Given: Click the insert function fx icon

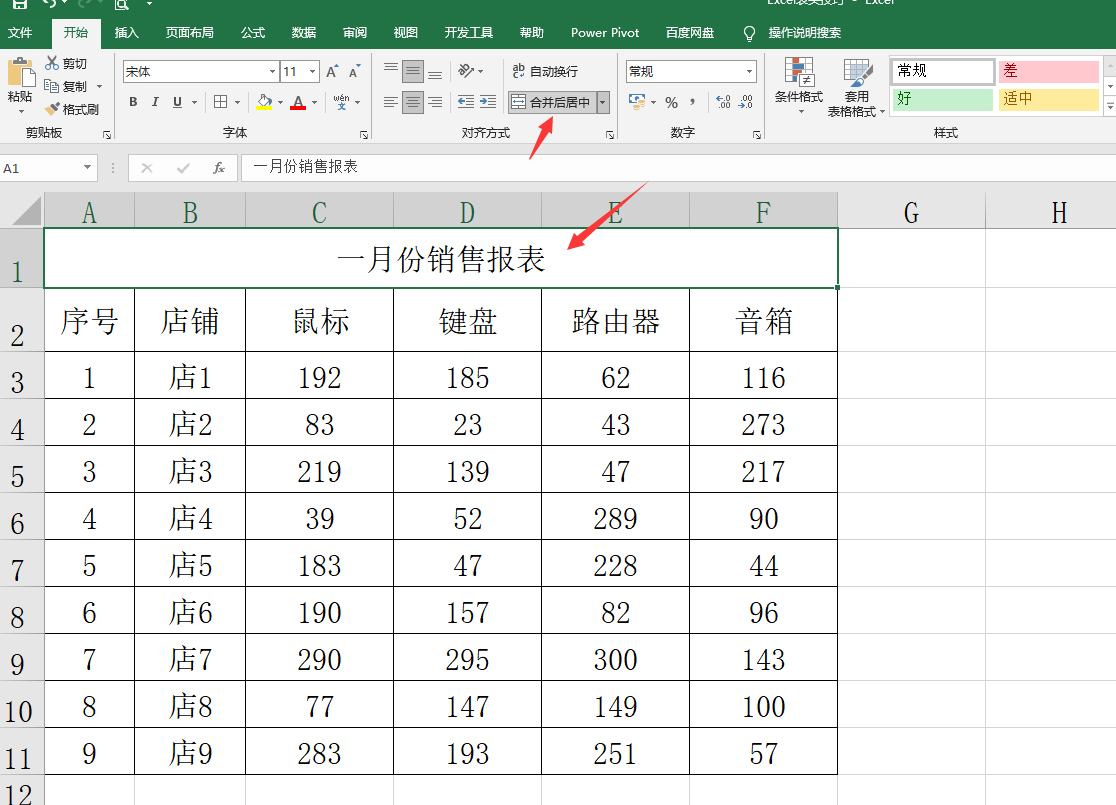Looking at the screenshot, I should [219, 168].
